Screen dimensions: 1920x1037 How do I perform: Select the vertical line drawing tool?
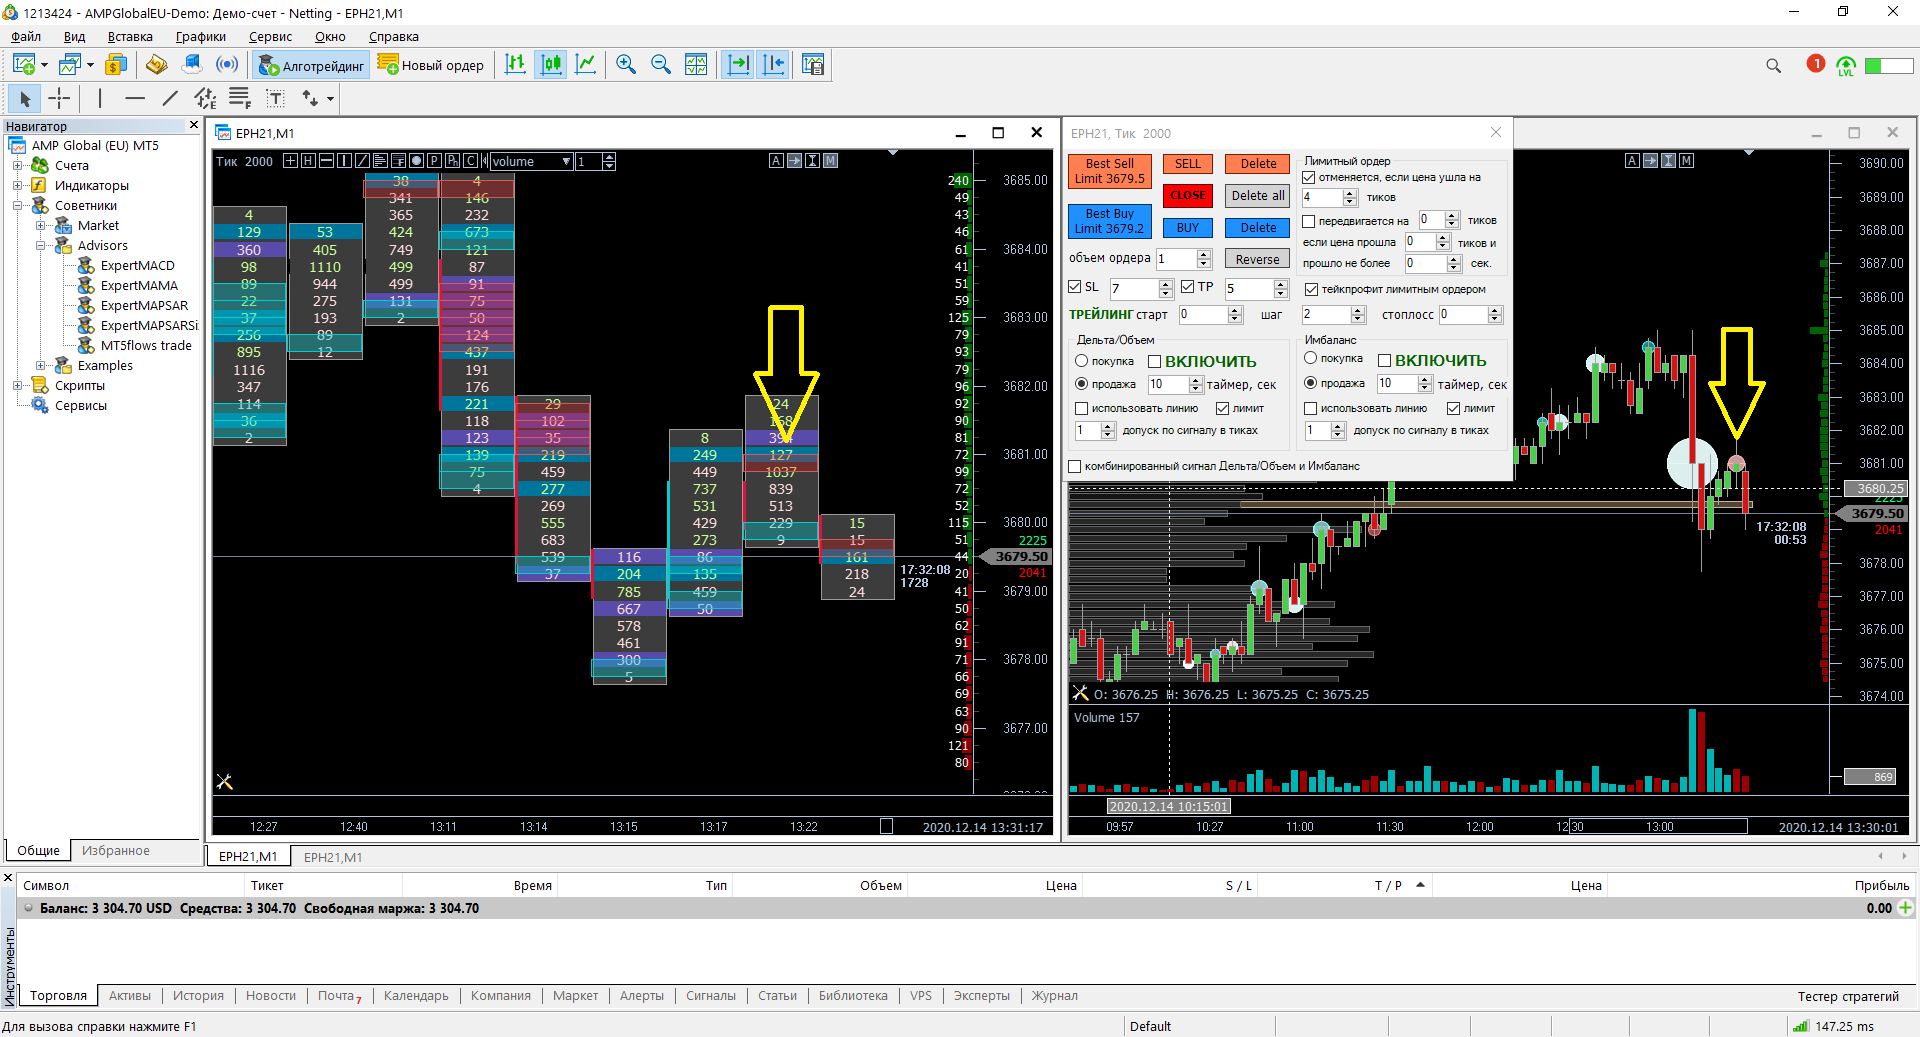(100, 98)
